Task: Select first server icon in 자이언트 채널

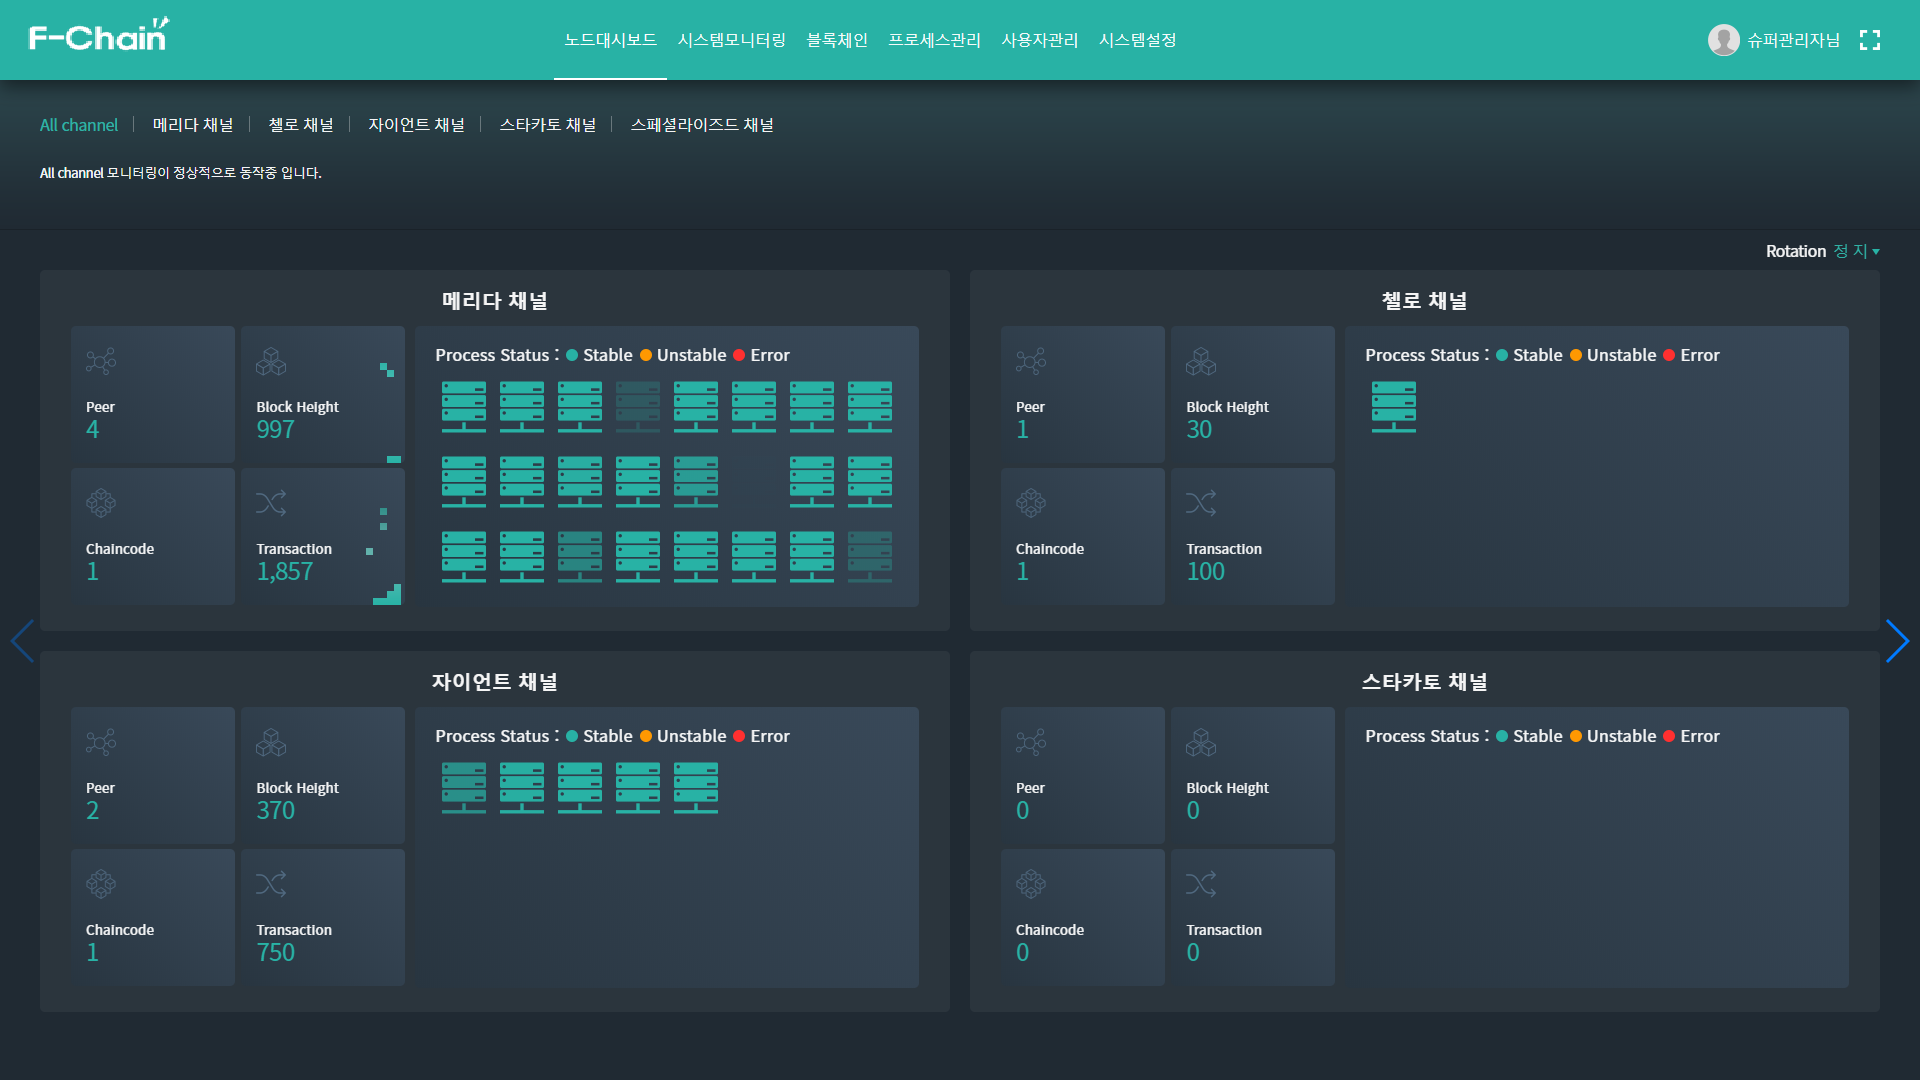Action: [464, 788]
